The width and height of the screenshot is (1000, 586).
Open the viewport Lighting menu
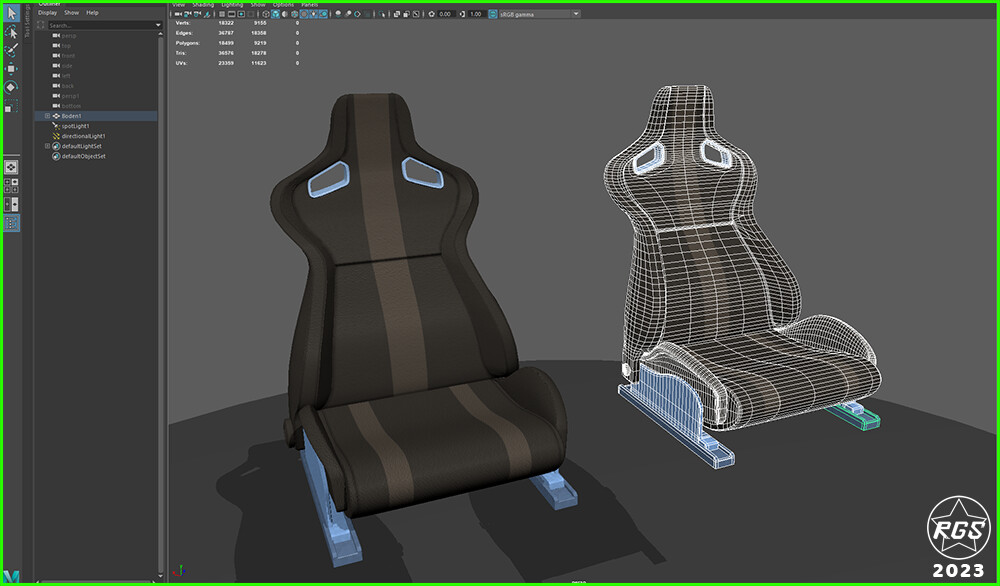coord(232,4)
